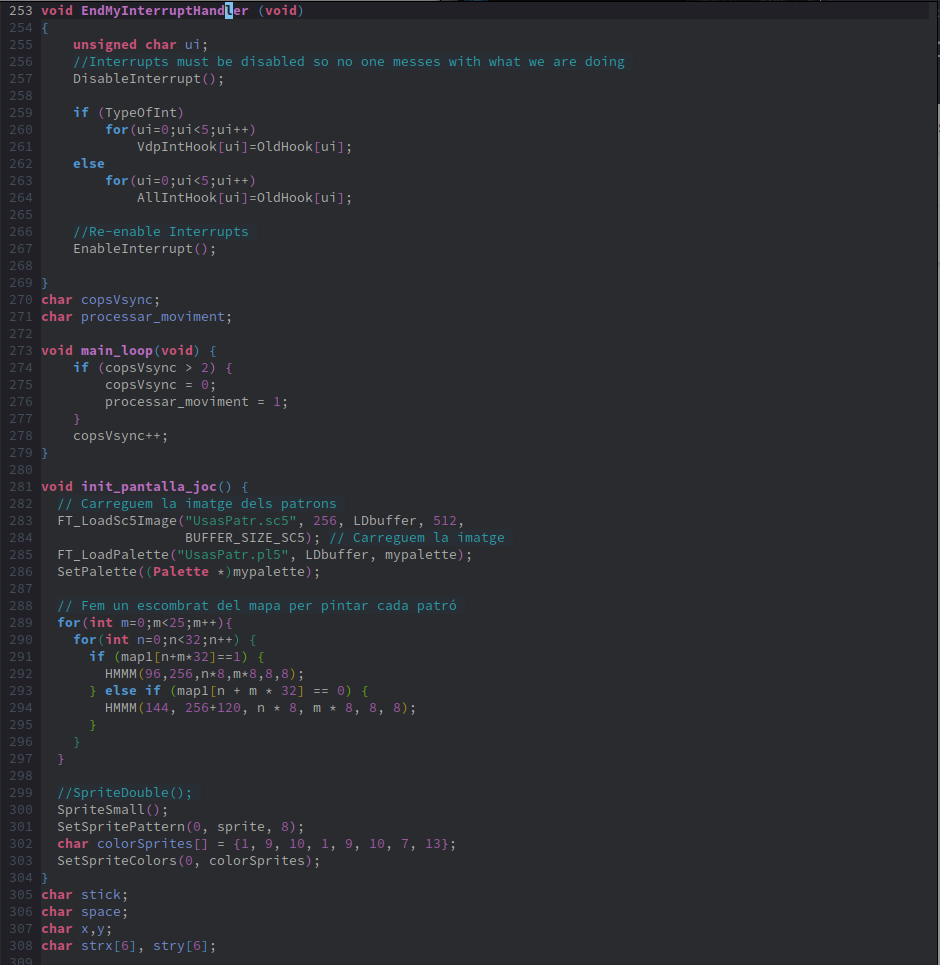Click 'char x,y;' declaration
940x965 pixels.
click(x=76, y=929)
